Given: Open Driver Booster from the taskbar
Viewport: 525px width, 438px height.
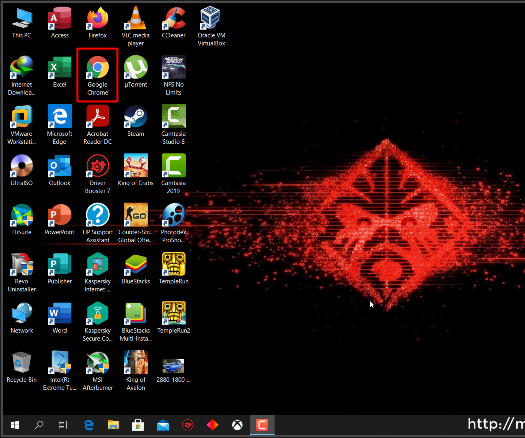Looking at the screenshot, I should 188,425.
